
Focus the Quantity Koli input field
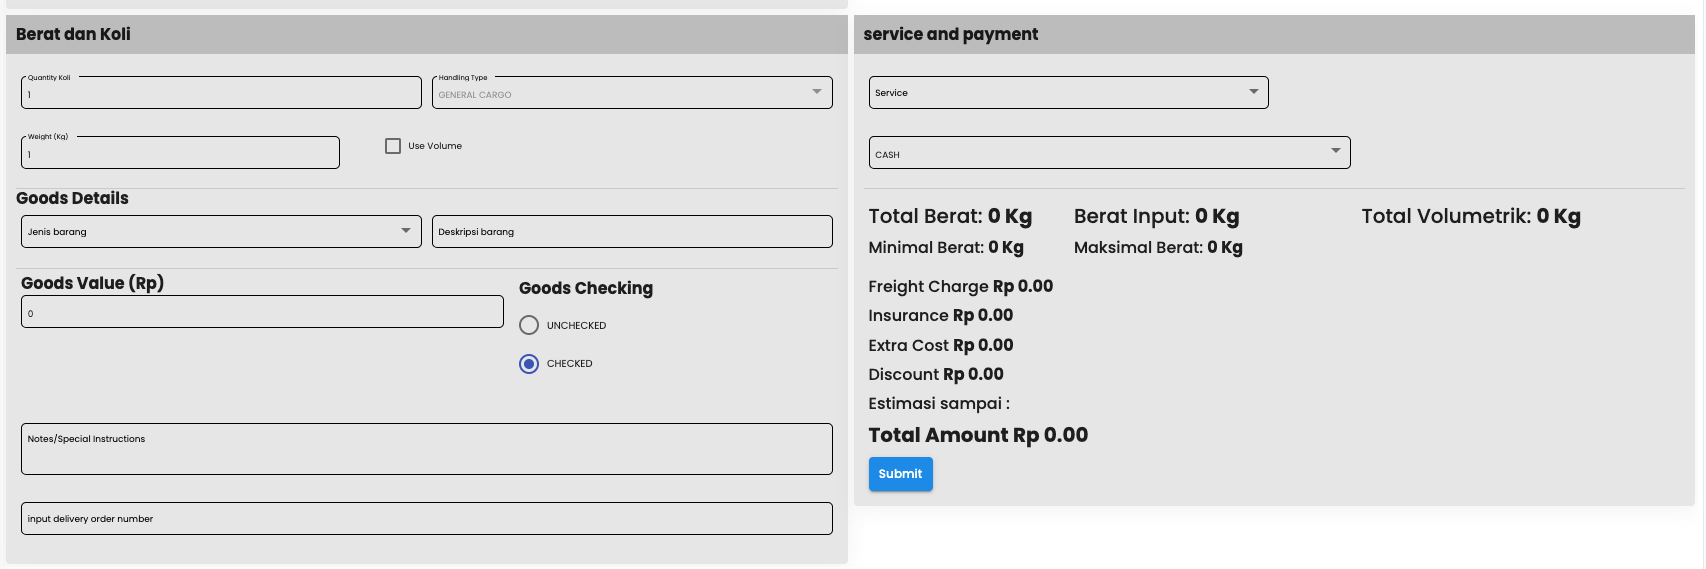point(220,94)
